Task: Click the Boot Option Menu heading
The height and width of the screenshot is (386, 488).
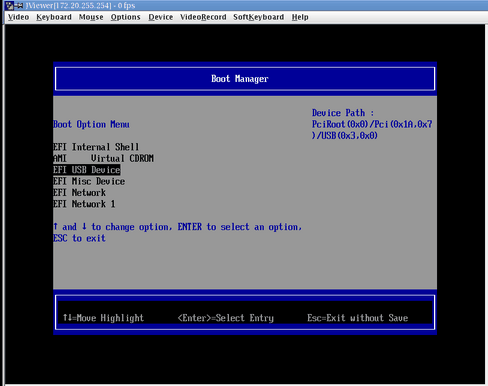Action: pyautogui.click(x=91, y=124)
